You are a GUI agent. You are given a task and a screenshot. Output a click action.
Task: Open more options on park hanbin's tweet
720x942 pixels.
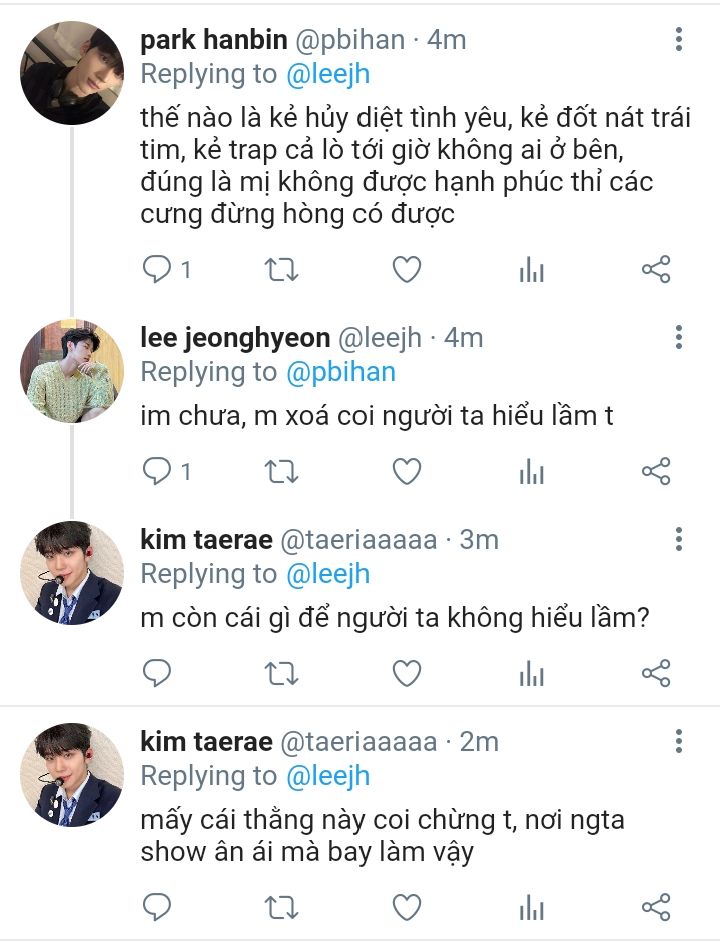coord(679,40)
